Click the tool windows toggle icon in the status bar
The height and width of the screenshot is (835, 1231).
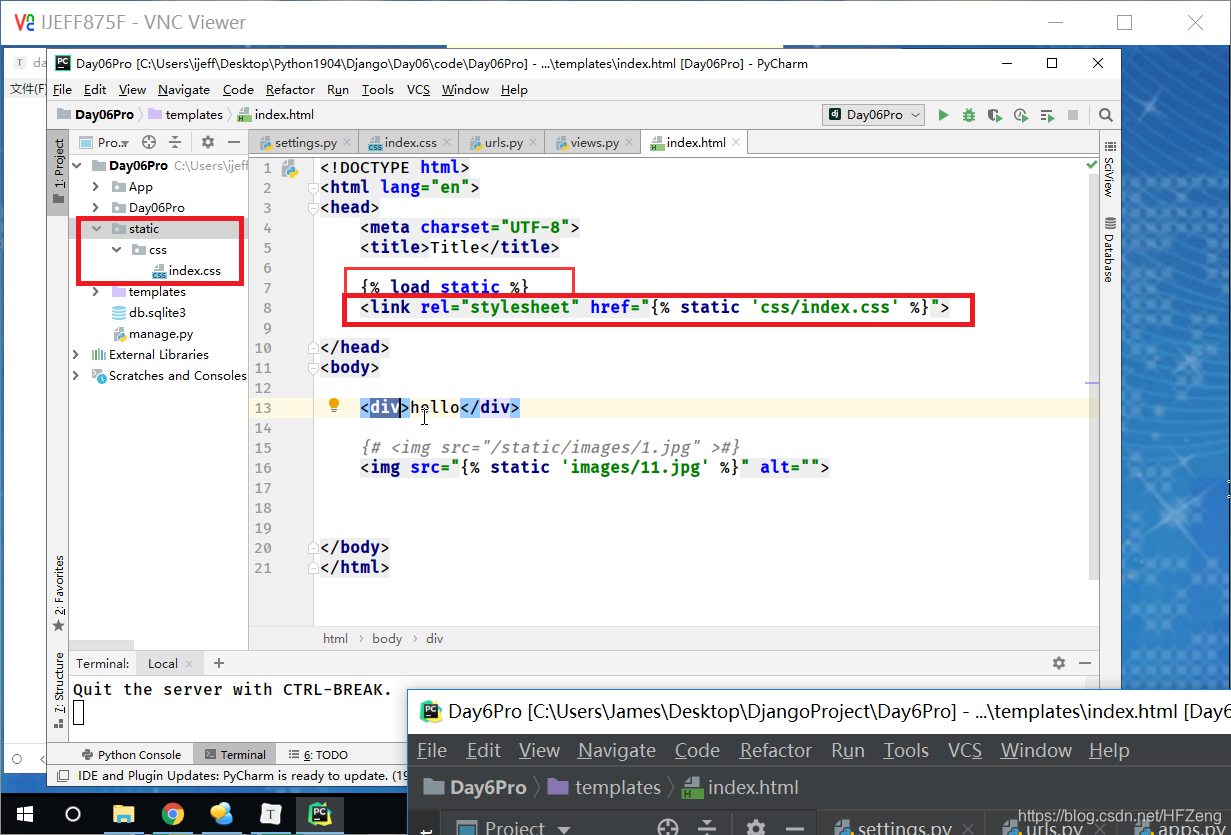click(62, 775)
